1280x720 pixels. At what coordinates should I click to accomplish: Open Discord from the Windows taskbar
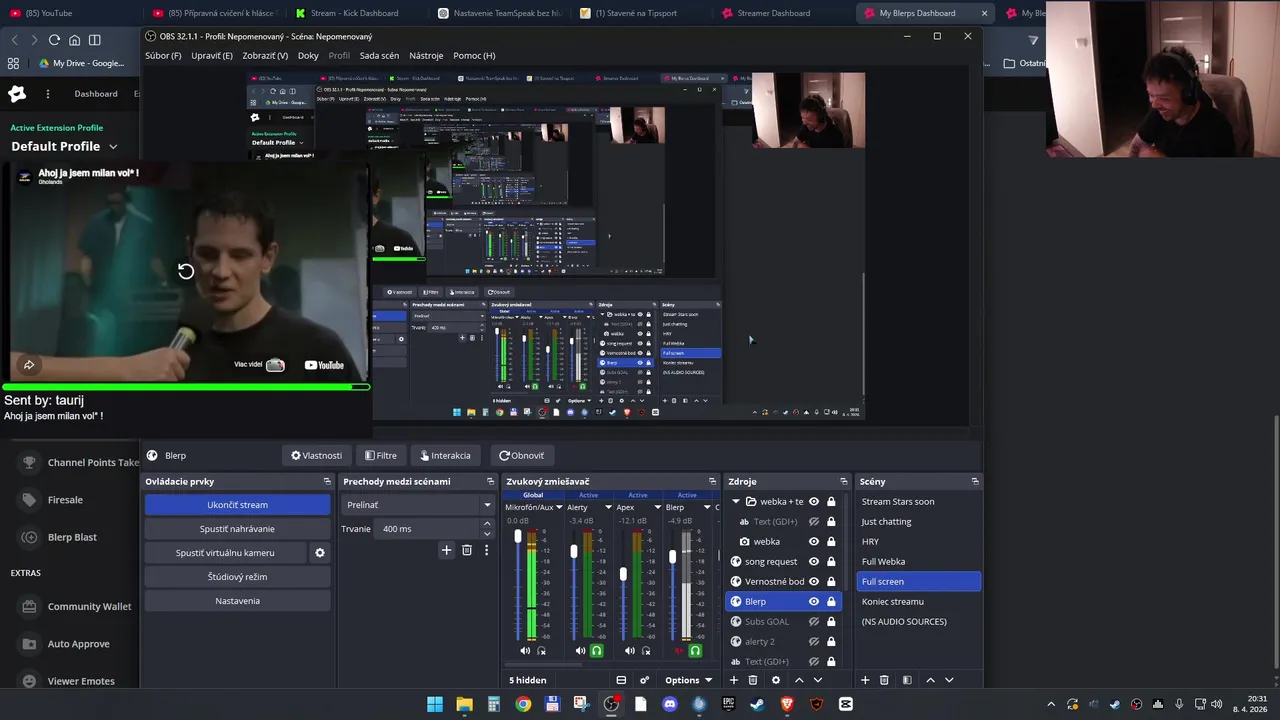tap(670, 704)
